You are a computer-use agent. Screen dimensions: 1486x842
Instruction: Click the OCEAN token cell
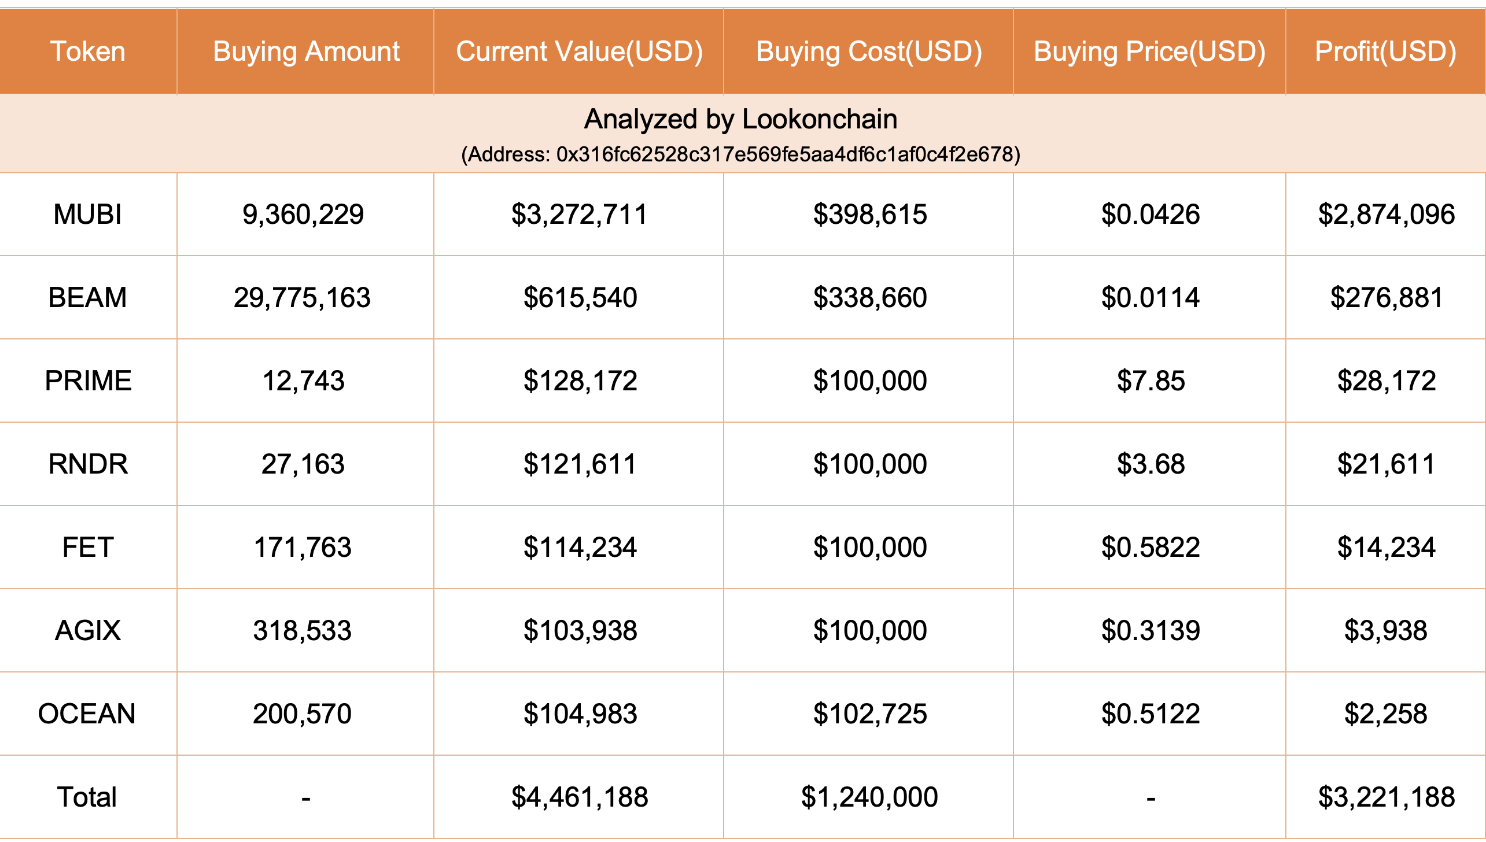click(x=87, y=714)
